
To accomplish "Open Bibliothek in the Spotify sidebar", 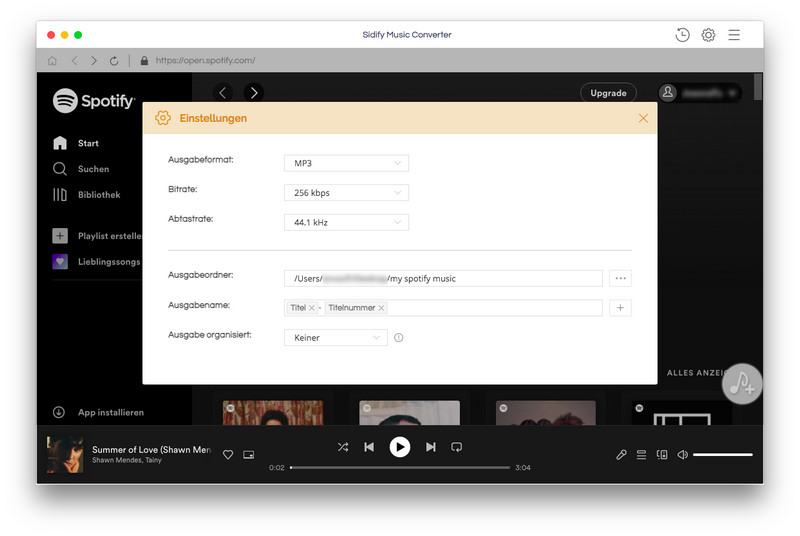I will click(87, 194).
